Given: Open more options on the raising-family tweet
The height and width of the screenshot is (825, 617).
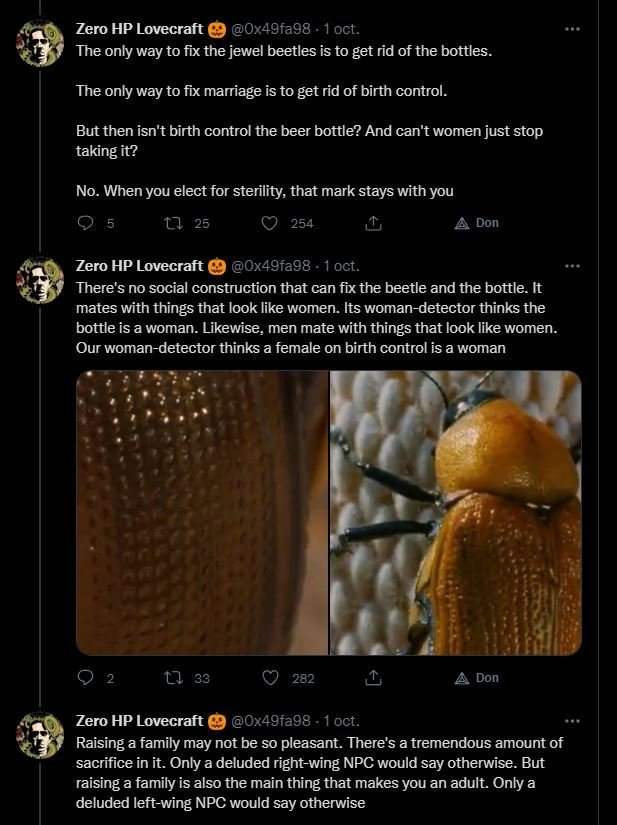Looking at the screenshot, I should tap(572, 721).
